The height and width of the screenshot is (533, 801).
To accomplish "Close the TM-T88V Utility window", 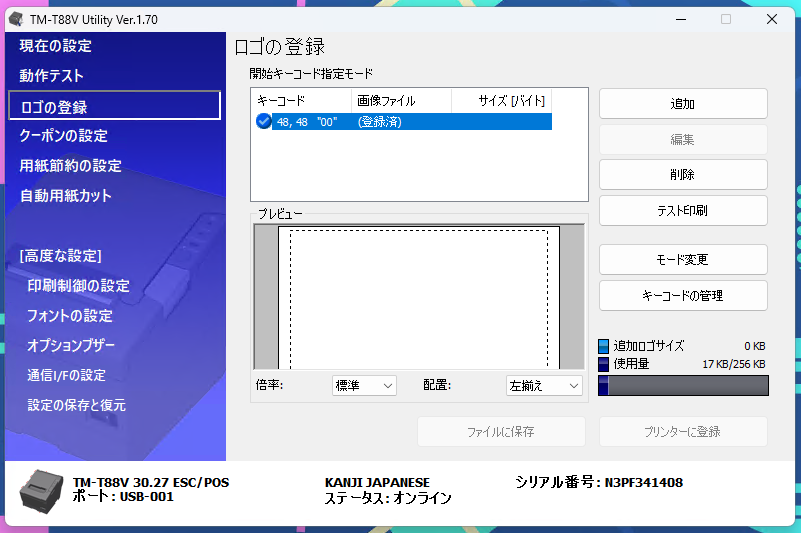I will pyautogui.click(x=772, y=19).
